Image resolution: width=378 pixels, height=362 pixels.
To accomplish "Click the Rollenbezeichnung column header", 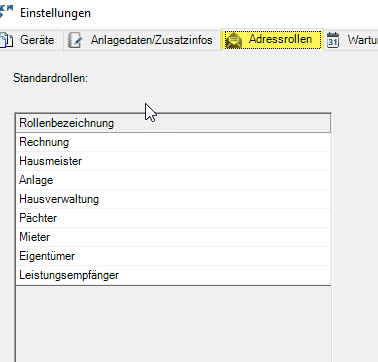I will [173, 123].
